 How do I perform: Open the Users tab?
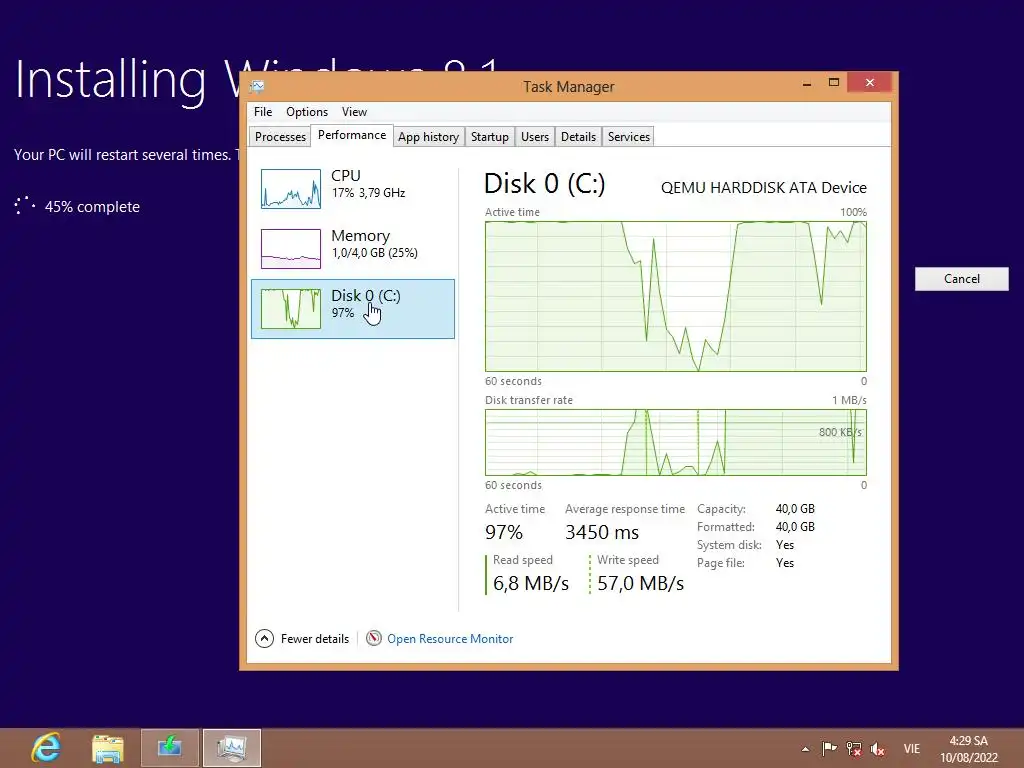click(535, 136)
